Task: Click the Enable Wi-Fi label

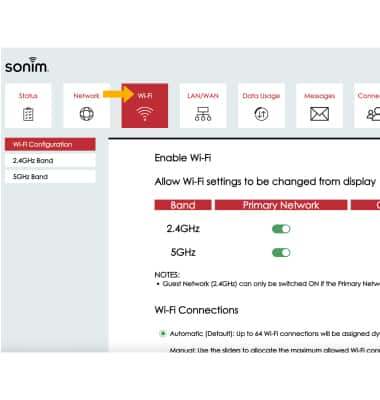Action: [x=183, y=158]
